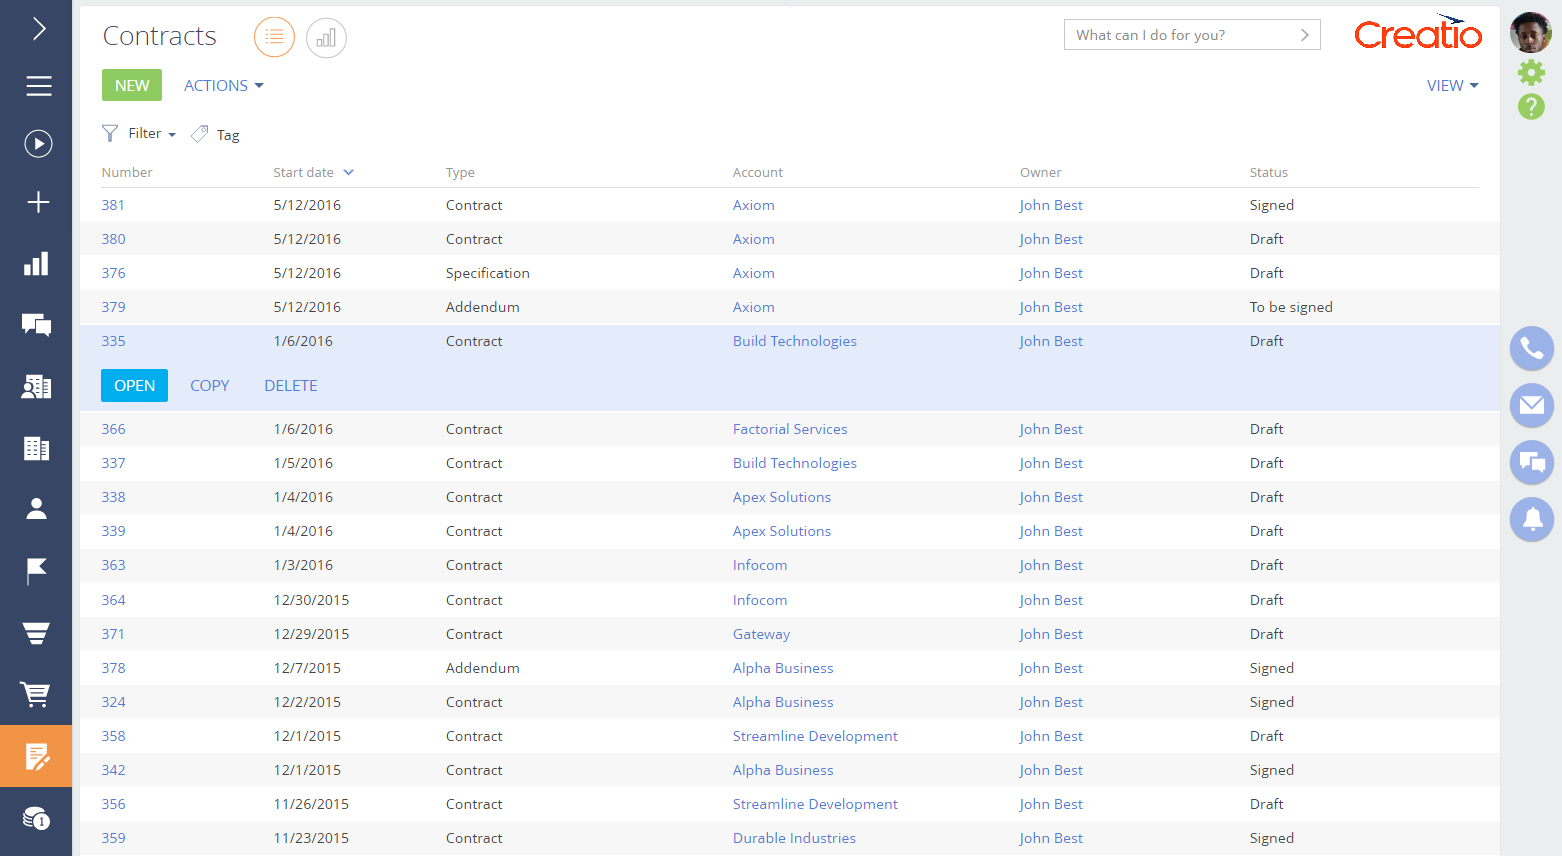The image size is (1562, 856).
Task: Start a process with the sidebar play icon
Action: [x=37, y=143]
